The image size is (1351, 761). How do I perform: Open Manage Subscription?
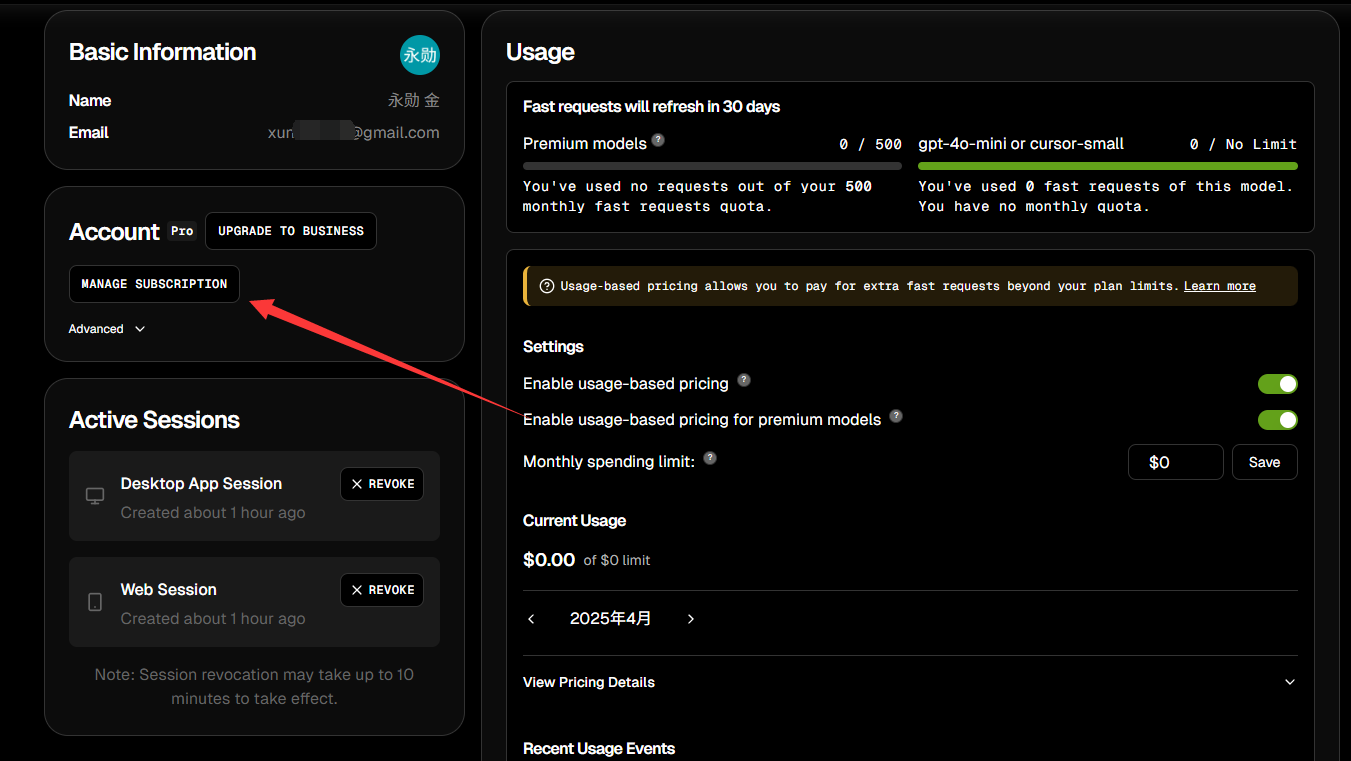[x=154, y=284]
